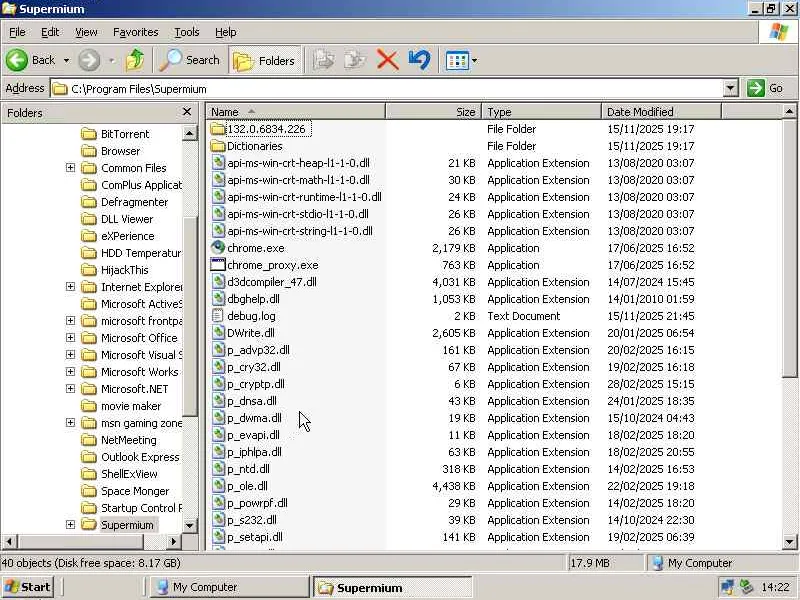
Task: Go up one folder level icon
Action: 135,60
